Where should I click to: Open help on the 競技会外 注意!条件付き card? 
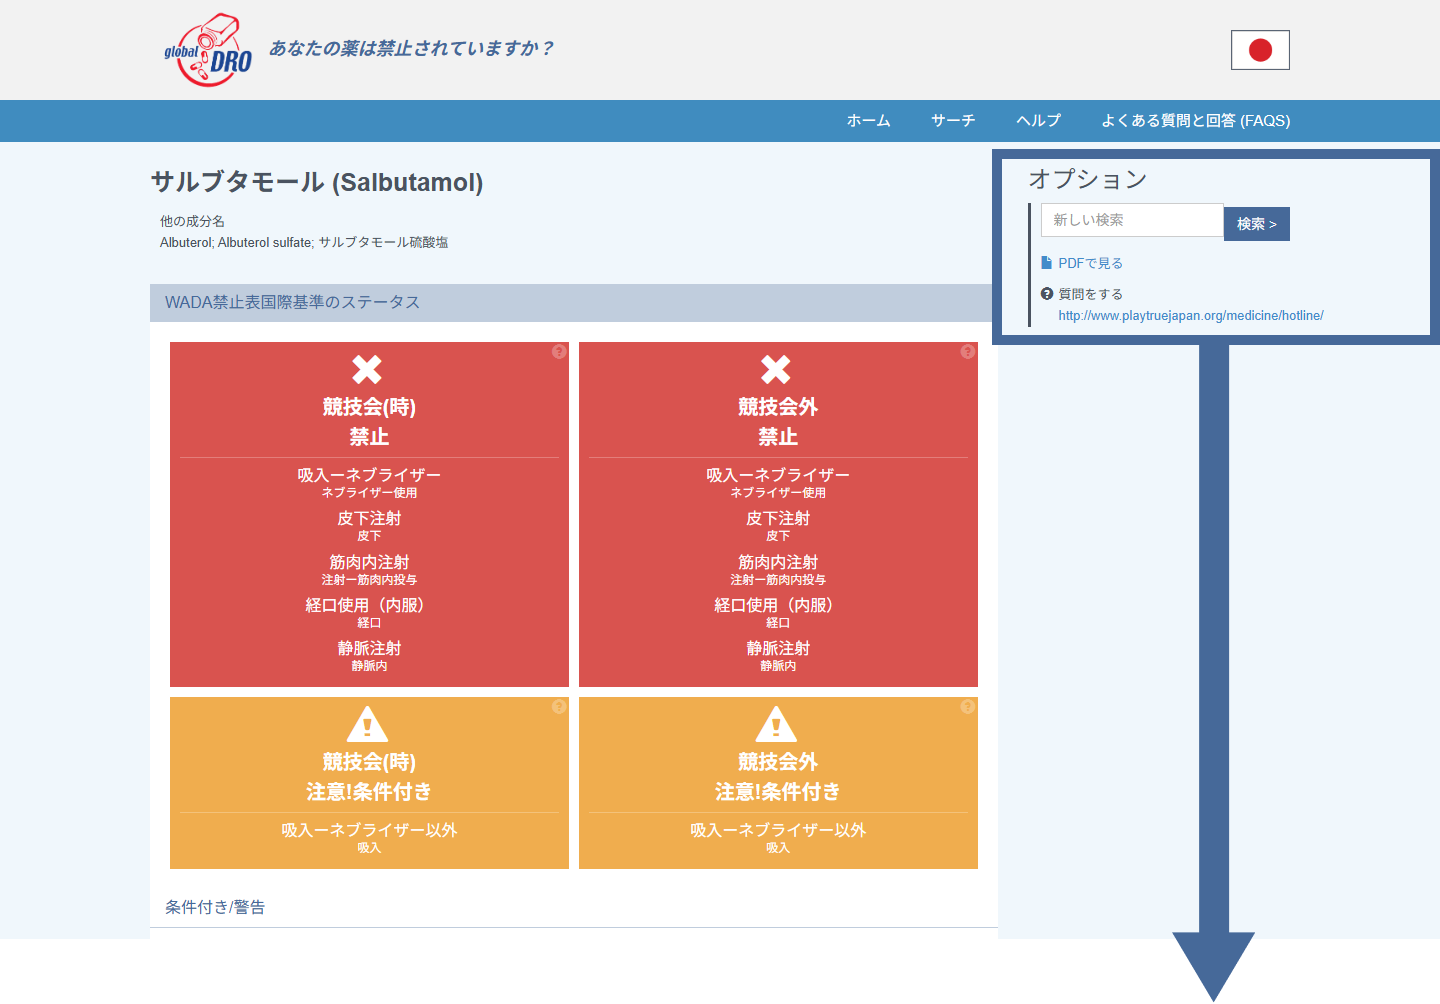(x=967, y=706)
